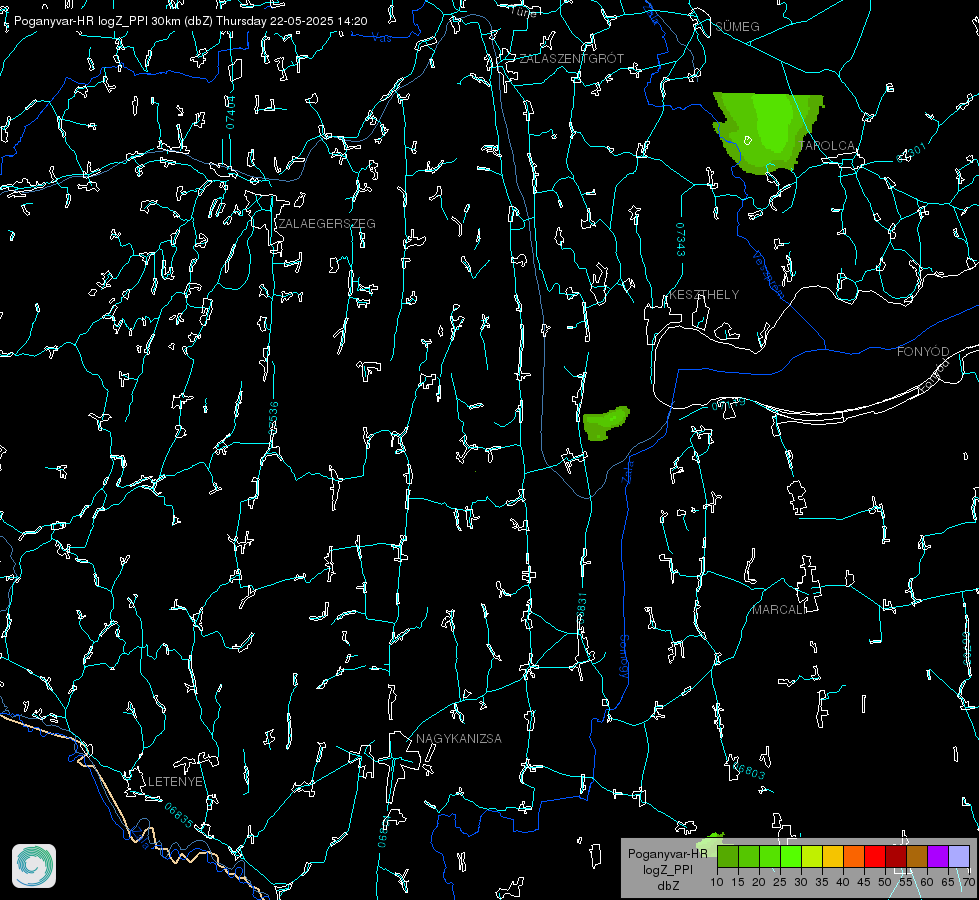Viewport: 979px width, 900px height.
Task: Select the 65-70 dBZ lavender legend swatch
Action: (959, 856)
